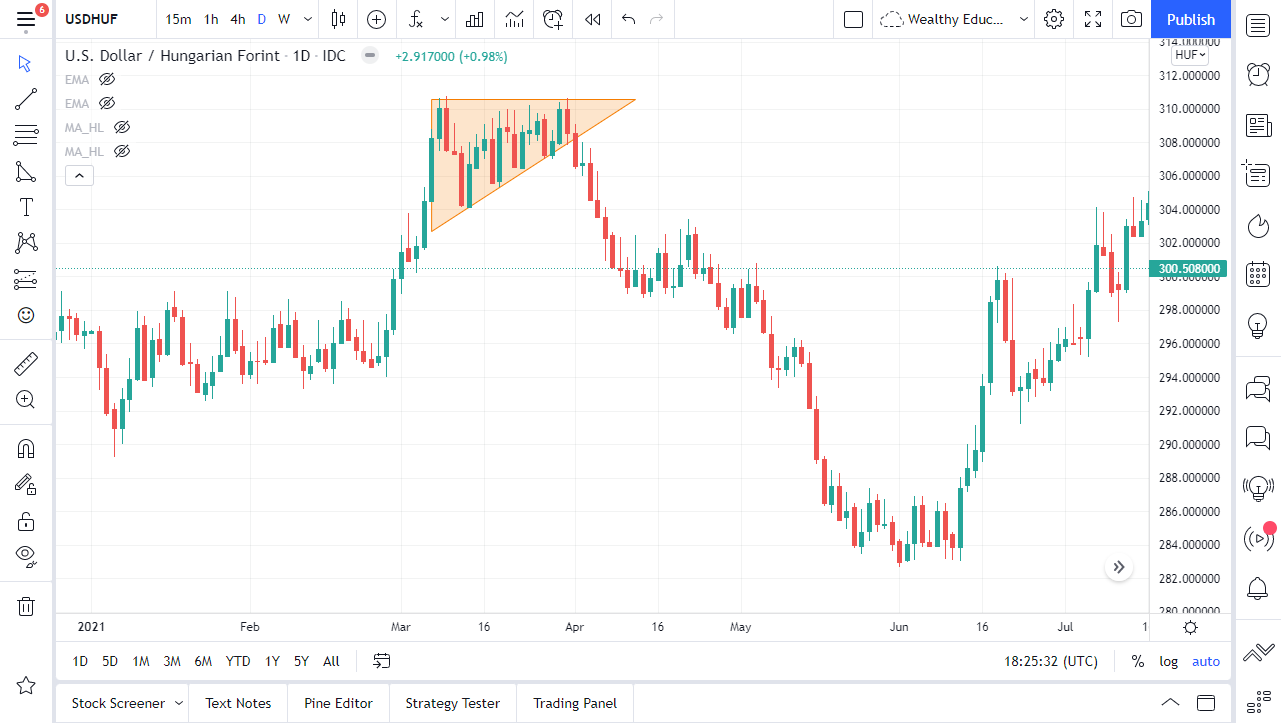Viewport: 1281px width, 723px height.
Task: Open the economic calendar in right sidebar
Action: pyautogui.click(x=1258, y=274)
